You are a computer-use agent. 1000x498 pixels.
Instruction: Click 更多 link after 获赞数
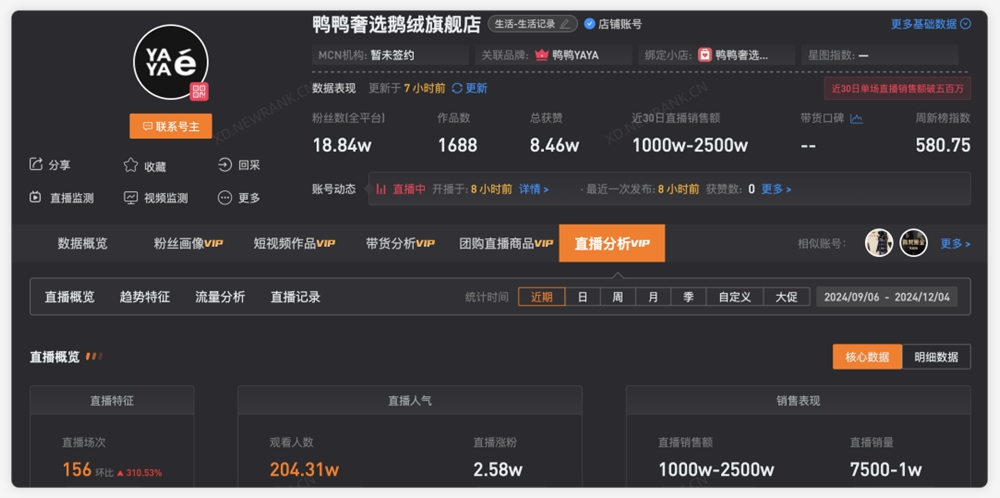[776, 189]
